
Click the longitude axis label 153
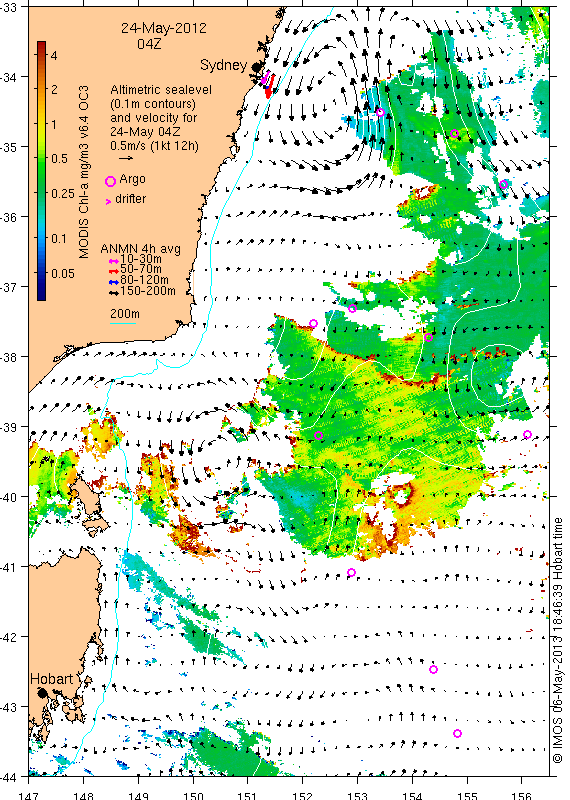(357, 795)
